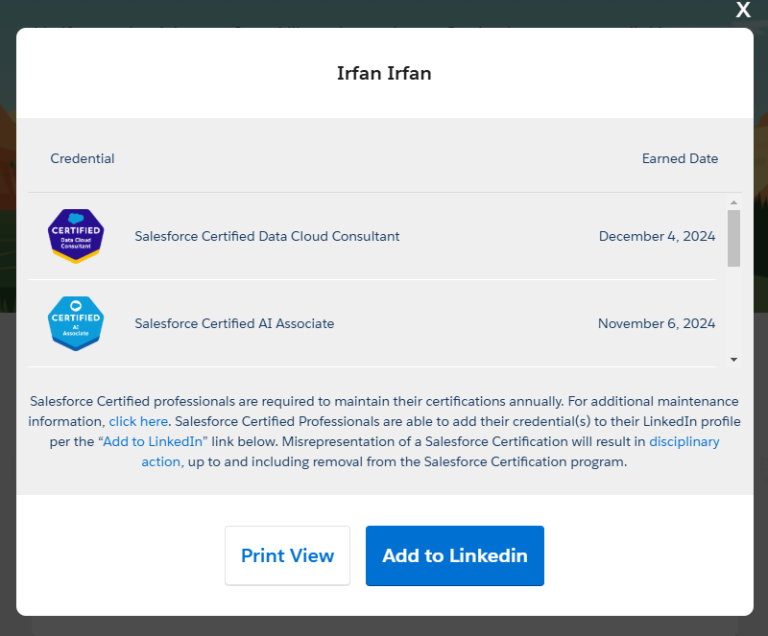The height and width of the screenshot is (636, 768).
Task: Click the date December 4, 2024
Action: click(657, 236)
